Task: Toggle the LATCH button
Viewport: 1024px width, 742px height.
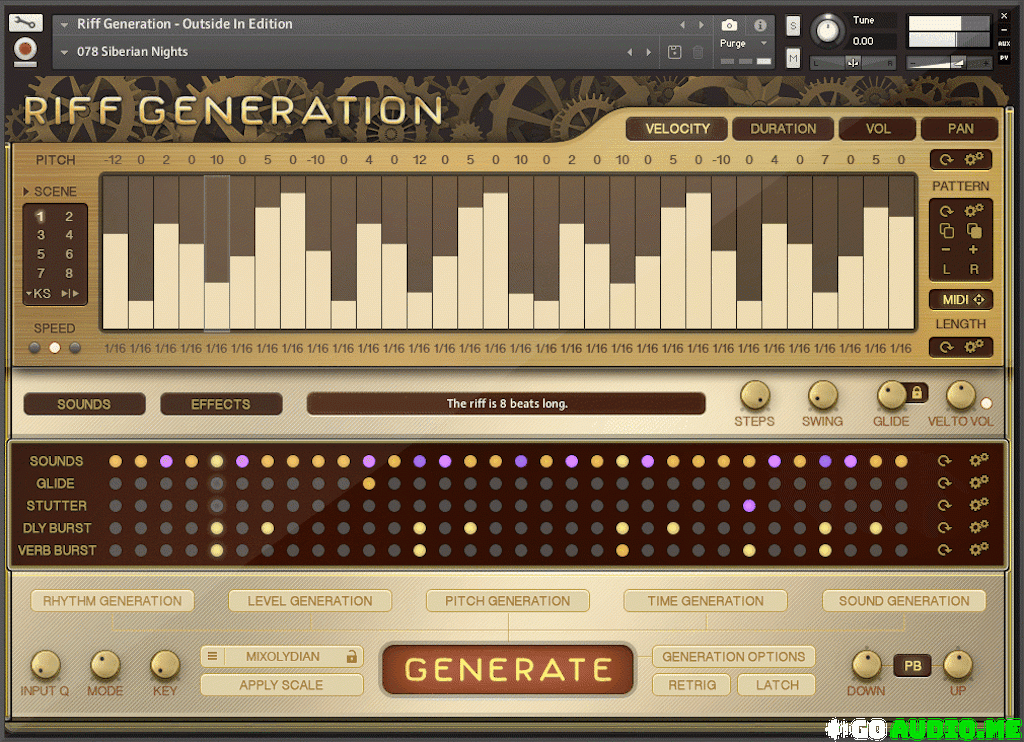Action: click(776, 685)
